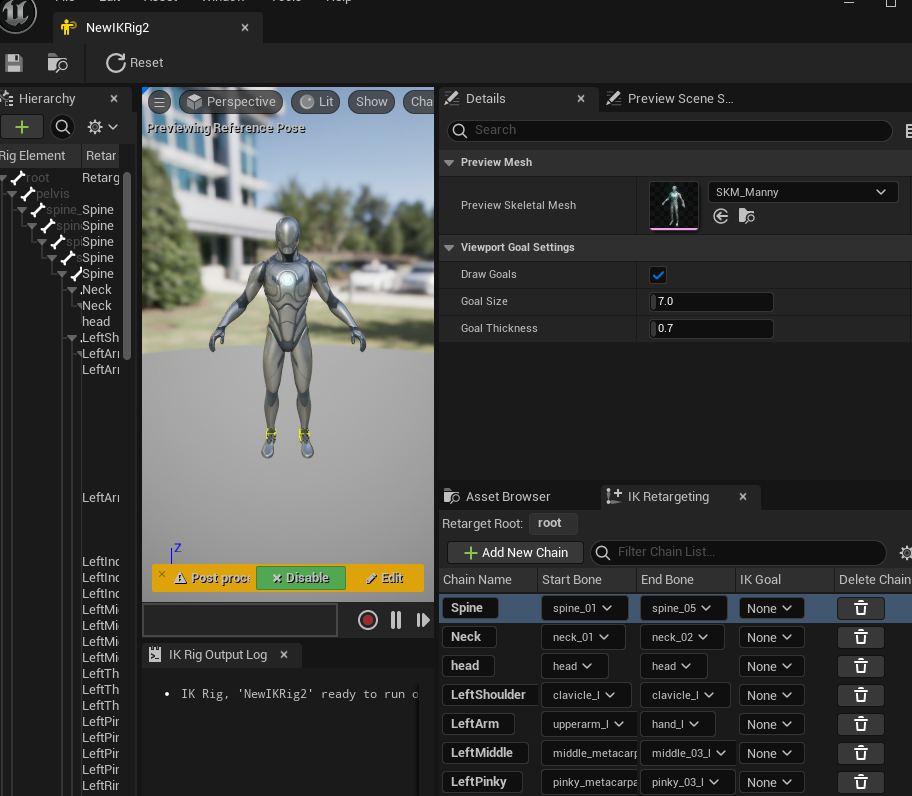
Task: Sort by Chain Name column header
Action: click(x=477, y=580)
